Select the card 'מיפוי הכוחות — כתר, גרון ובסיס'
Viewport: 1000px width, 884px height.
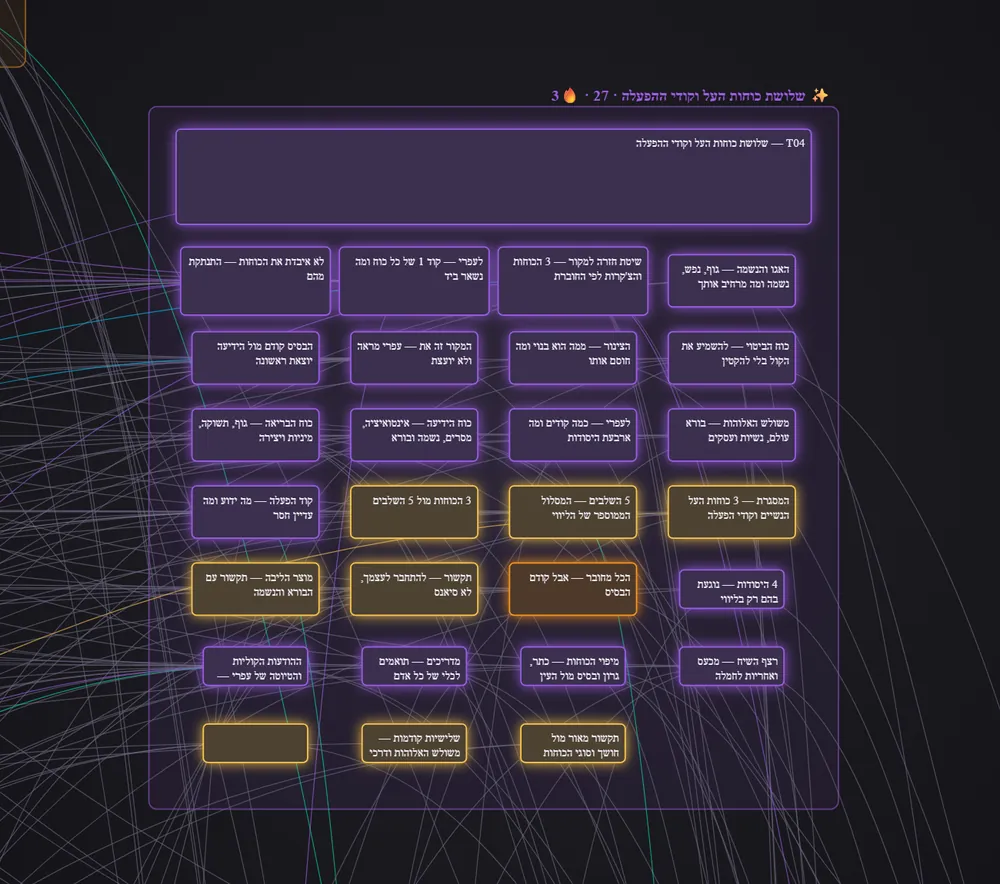click(x=573, y=667)
